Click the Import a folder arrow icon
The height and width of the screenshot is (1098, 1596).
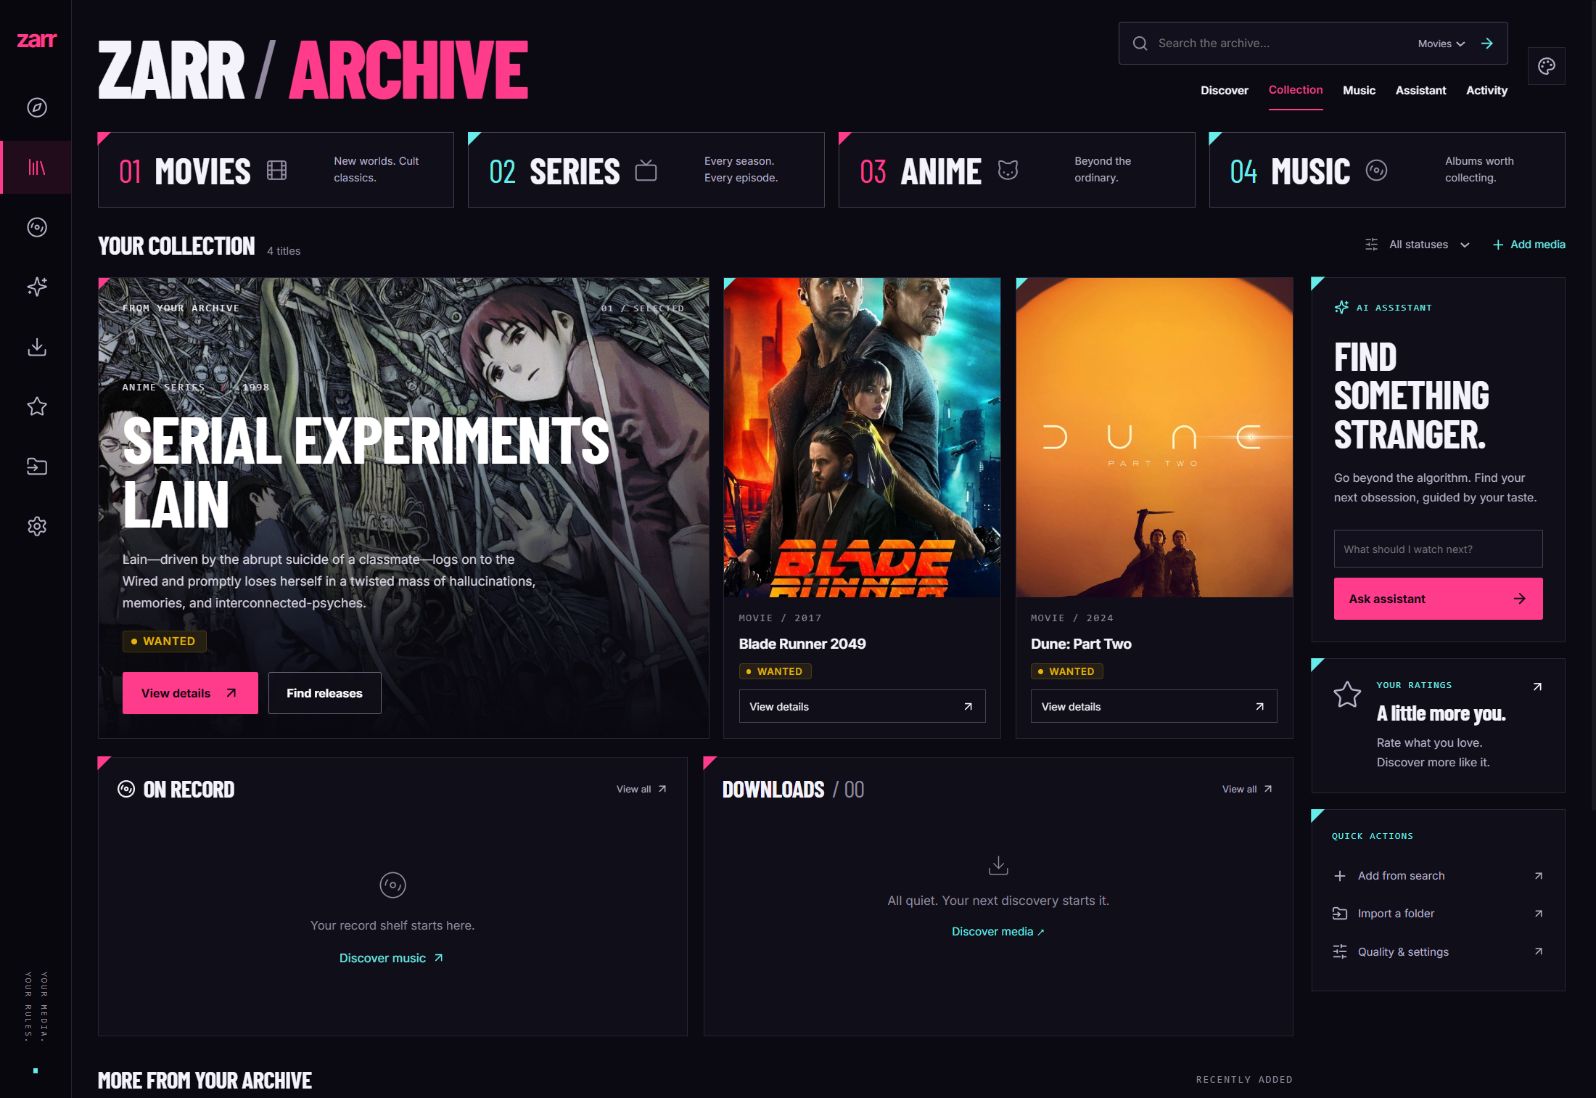(1538, 913)
